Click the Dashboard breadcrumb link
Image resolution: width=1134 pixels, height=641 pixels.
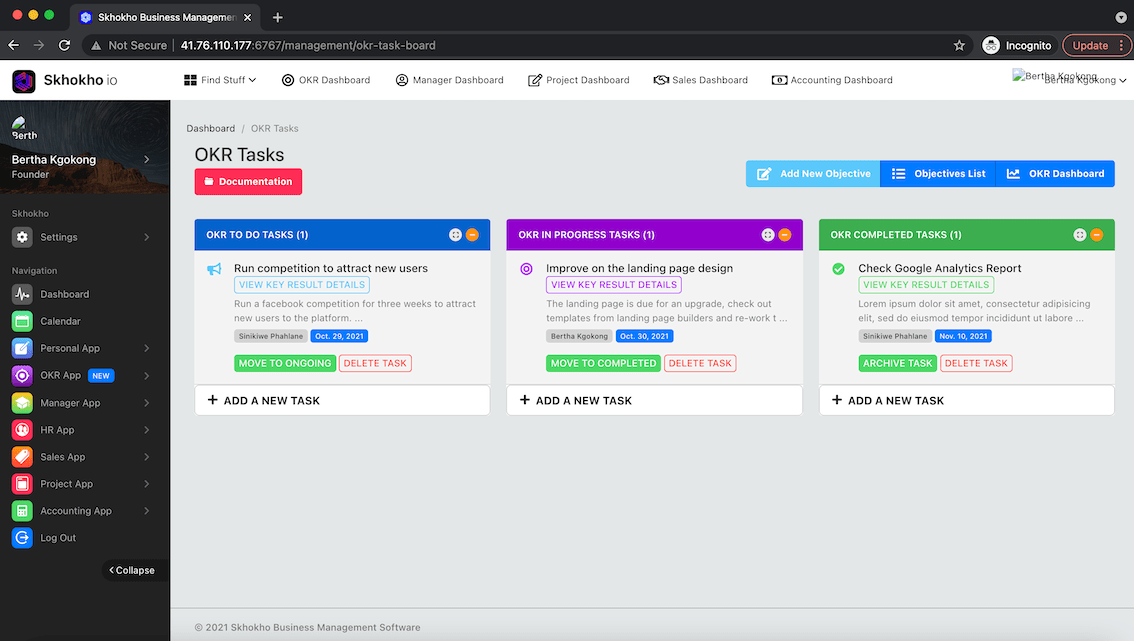coord(210,128)
